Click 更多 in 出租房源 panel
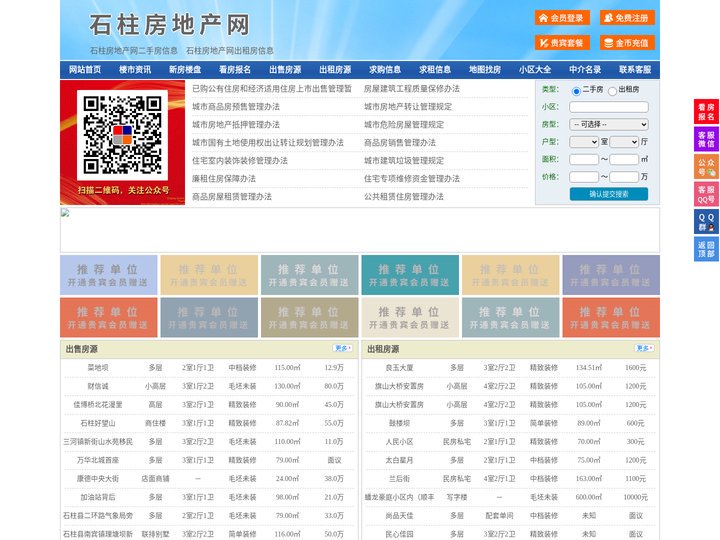 pos(644,349)
